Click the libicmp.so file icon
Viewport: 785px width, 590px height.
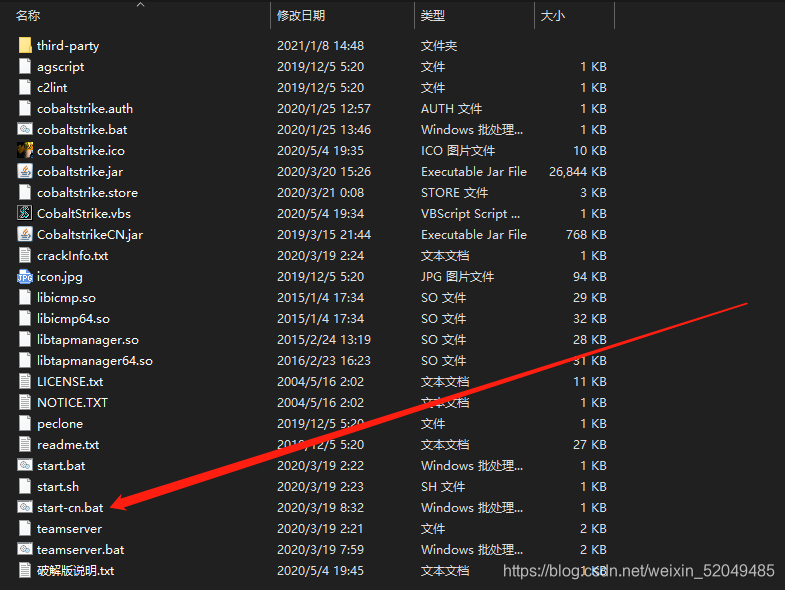tap(25, 298)
